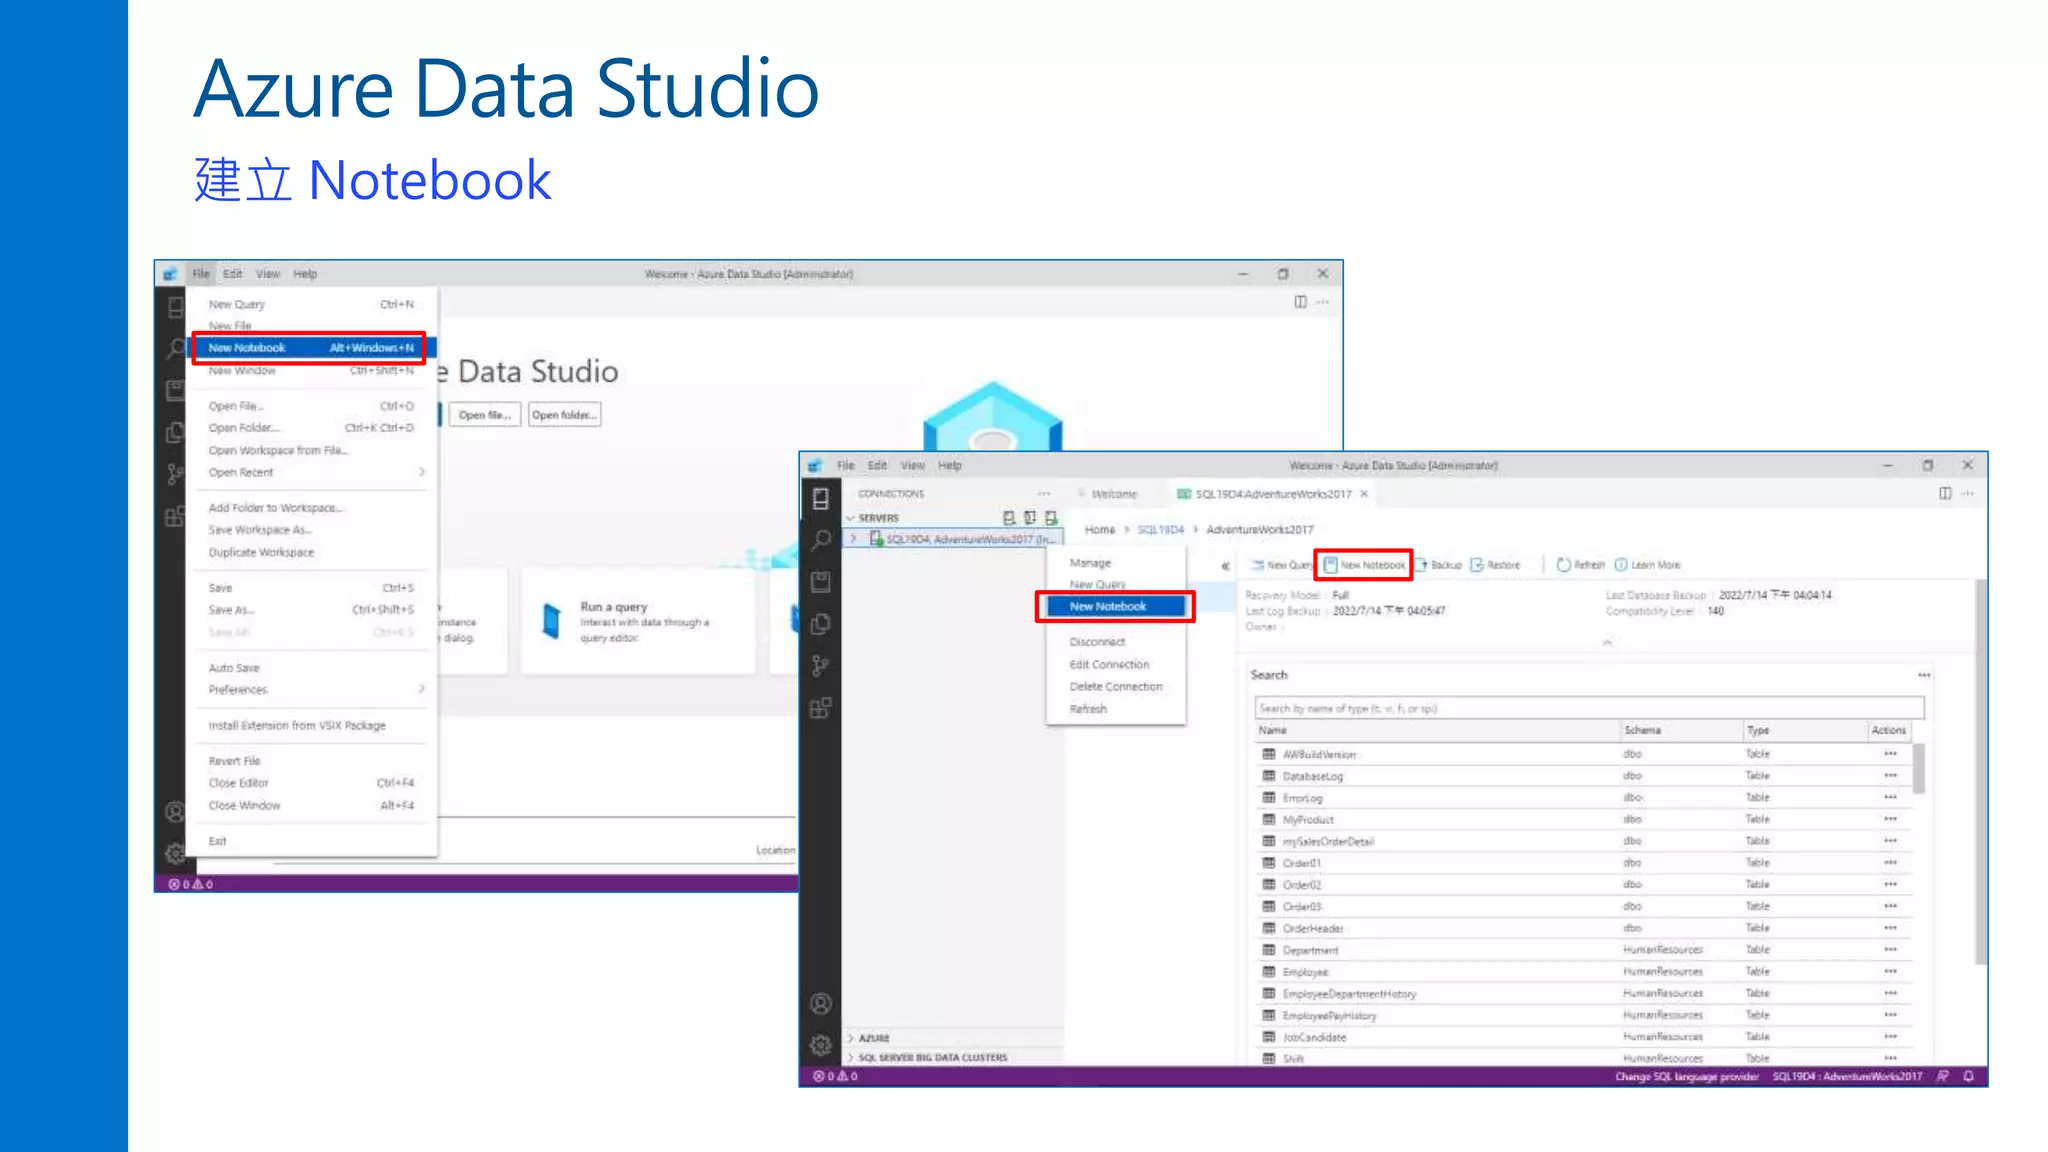Open Source Control view in front window sidebar
Screen dimensions: 2048x1152
pyautogui.click(x=821, y=666)
